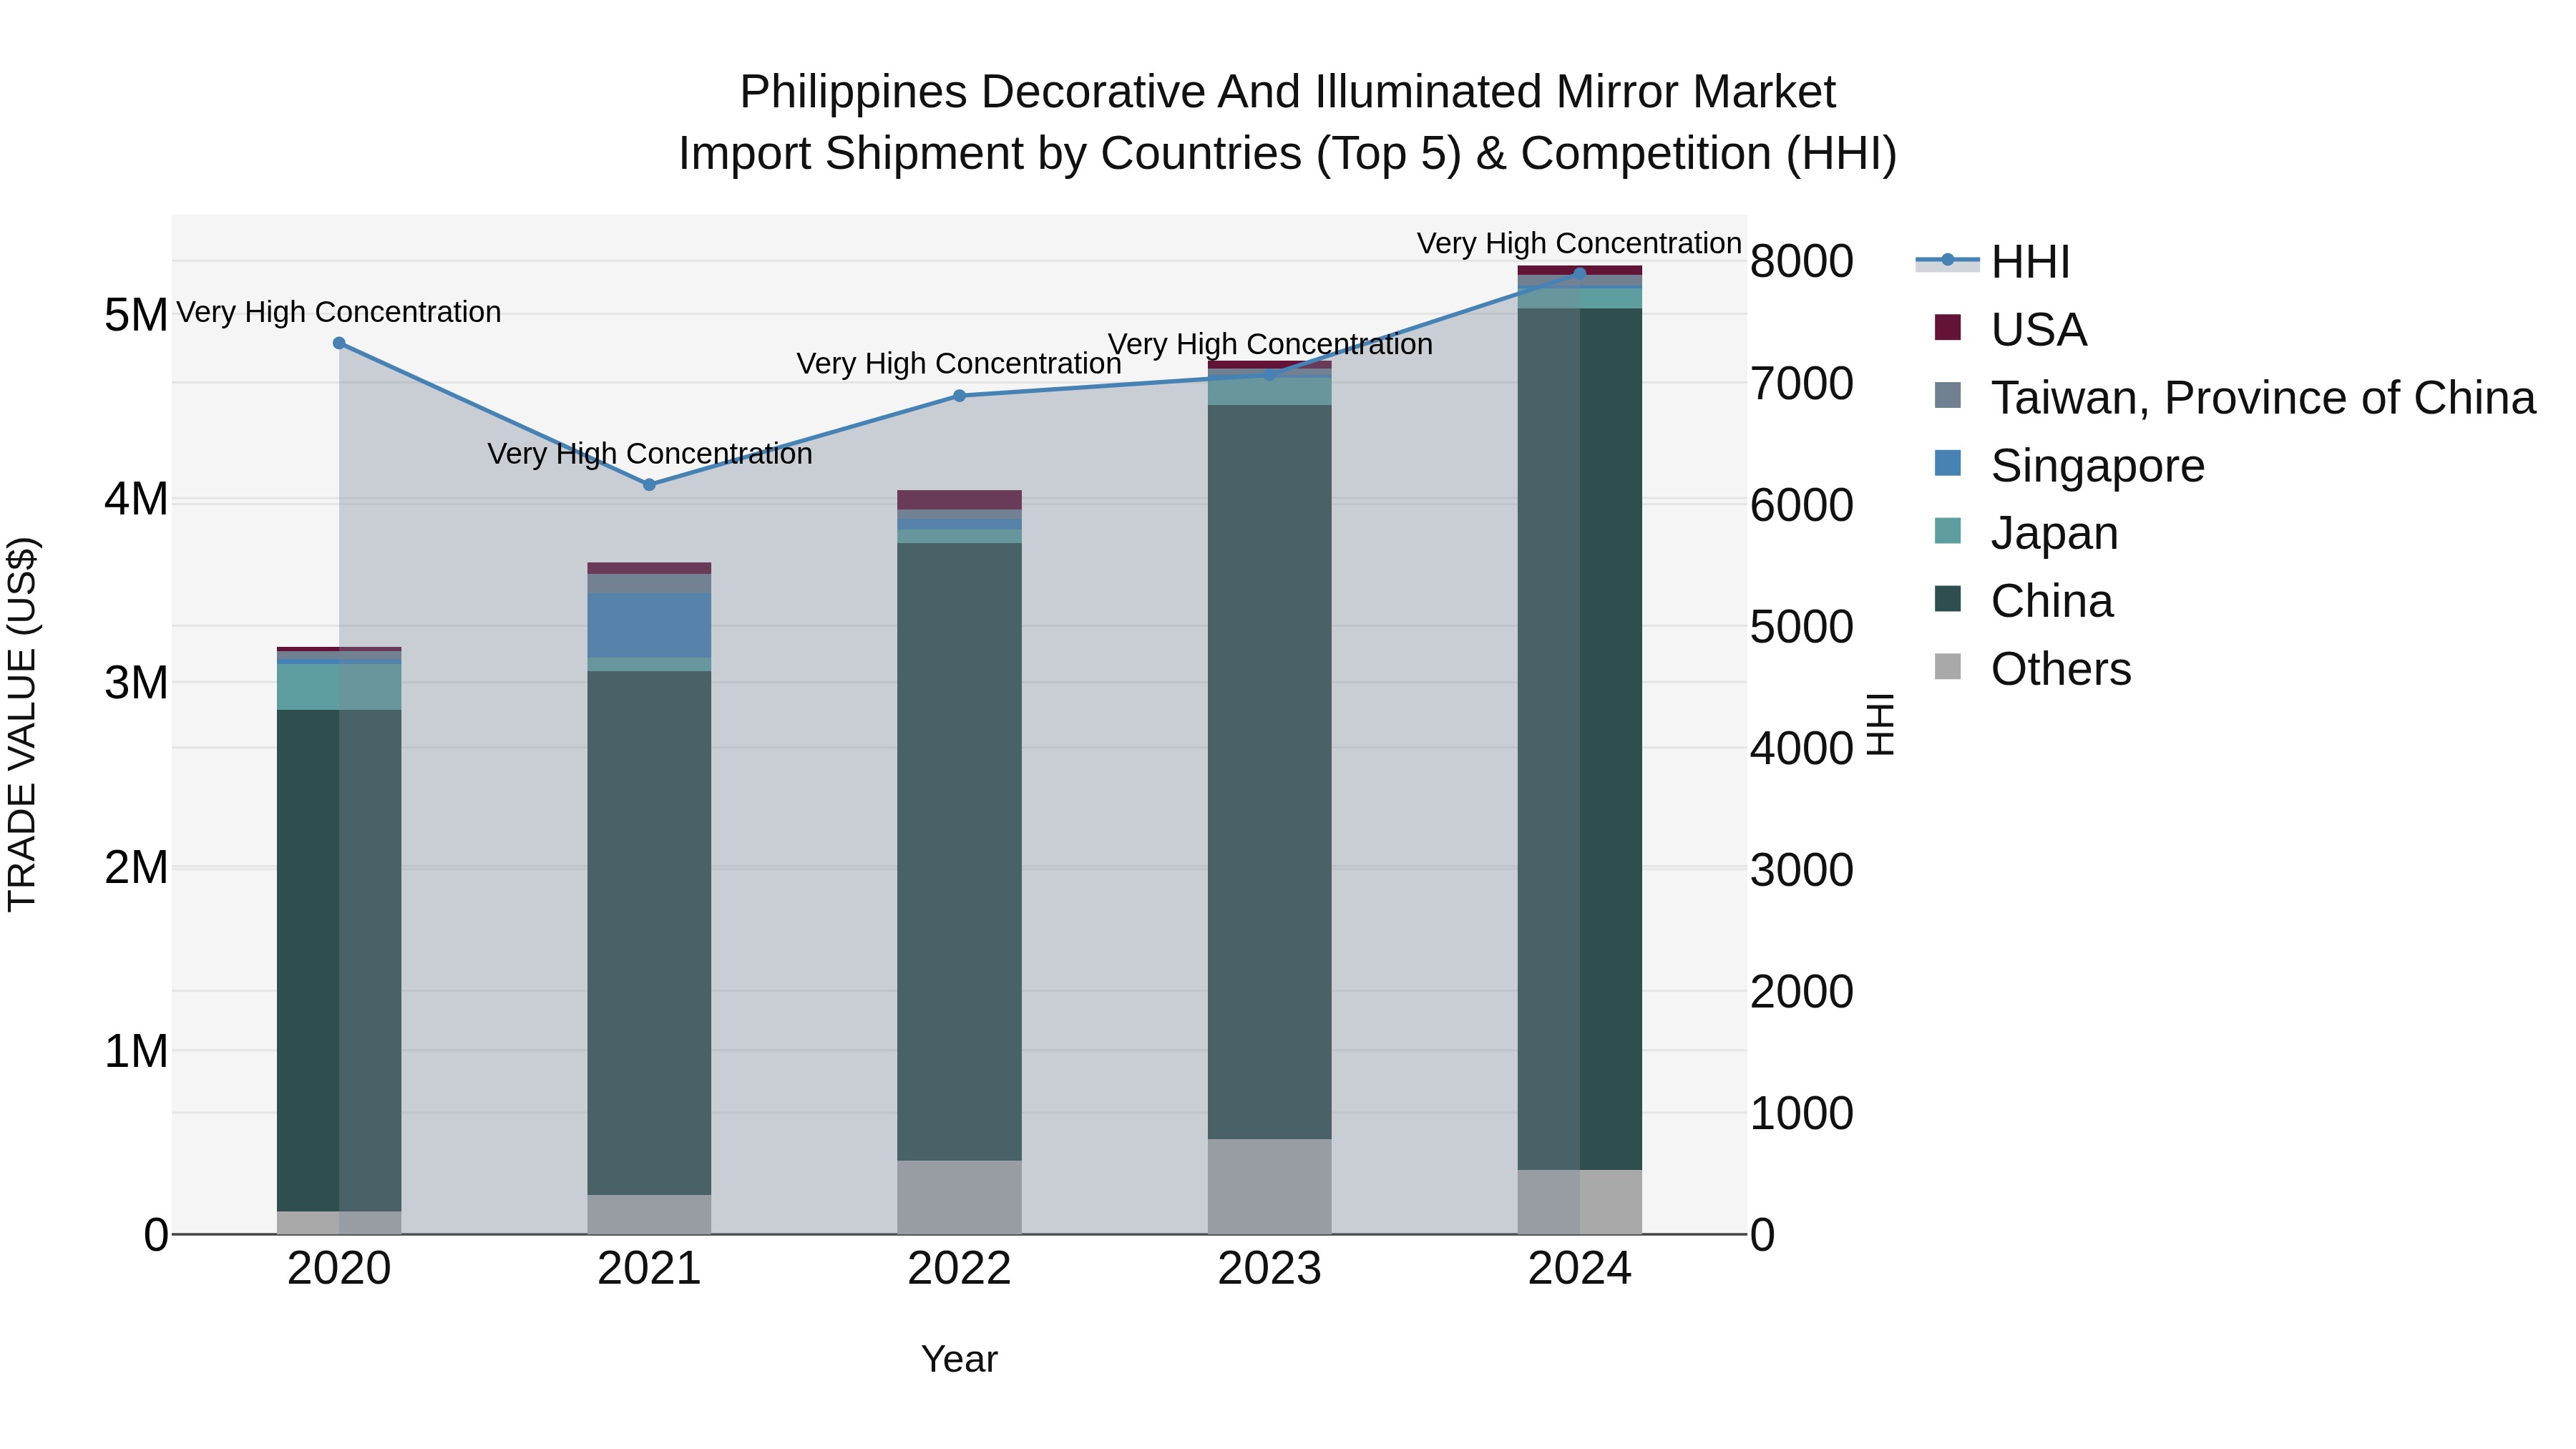This screenshot has width=2576, height=1449.
Task: Click the Japan teal legend swatch
Action: 1948,531
